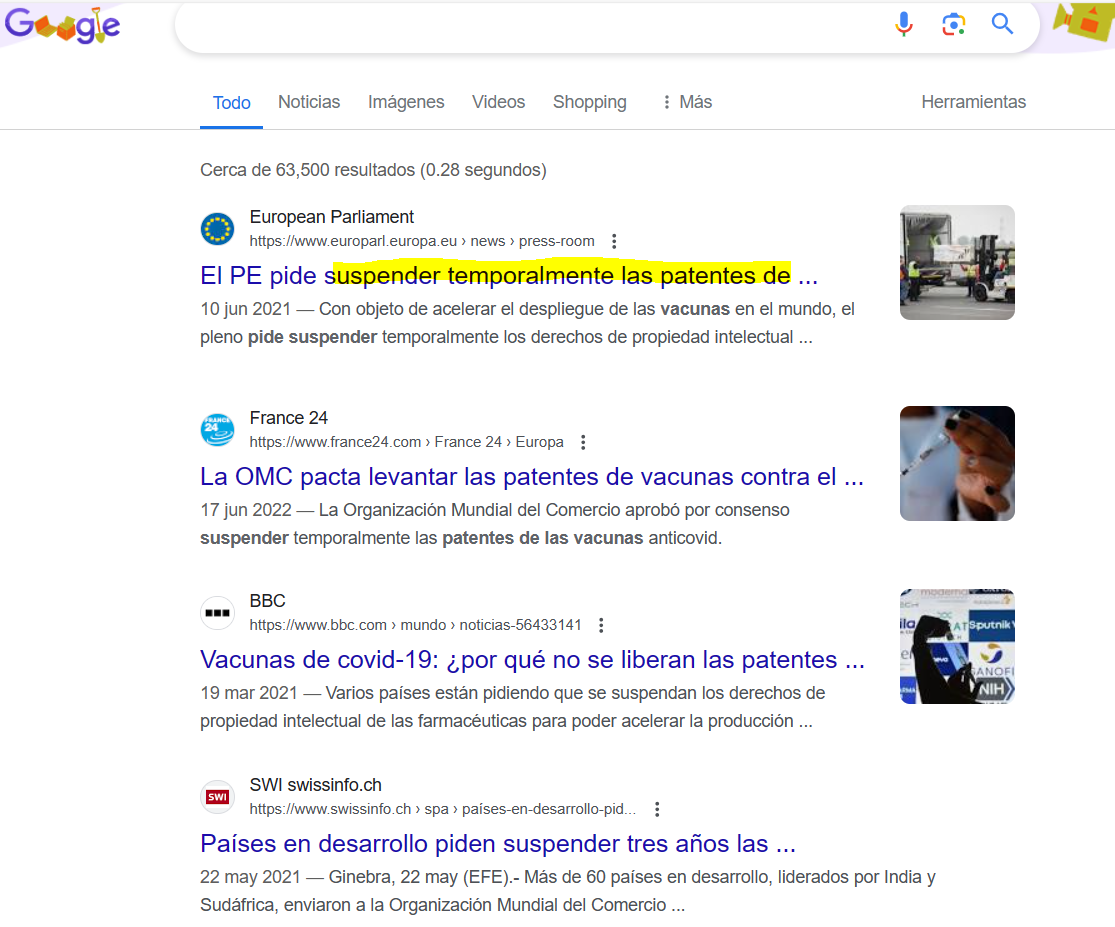
Task: Expand the Más menu
Action: pyautogui.click(x=687, y=102)
